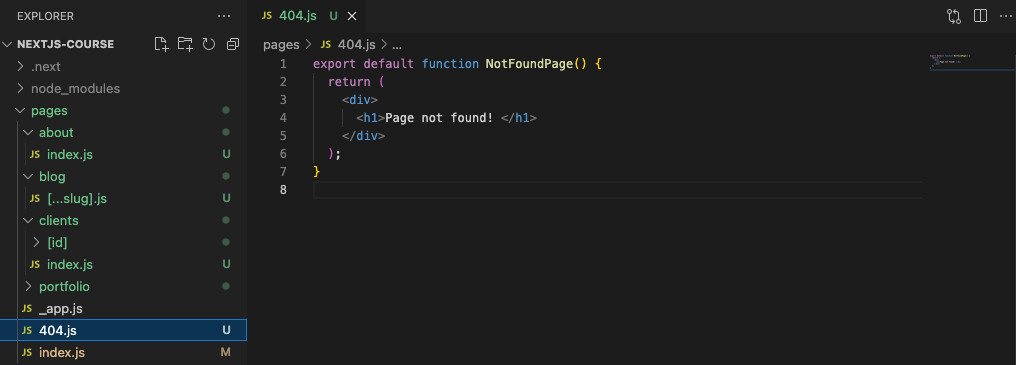
Task: Open source control changes icon in editor toolbar
Action: pos(954,16)
